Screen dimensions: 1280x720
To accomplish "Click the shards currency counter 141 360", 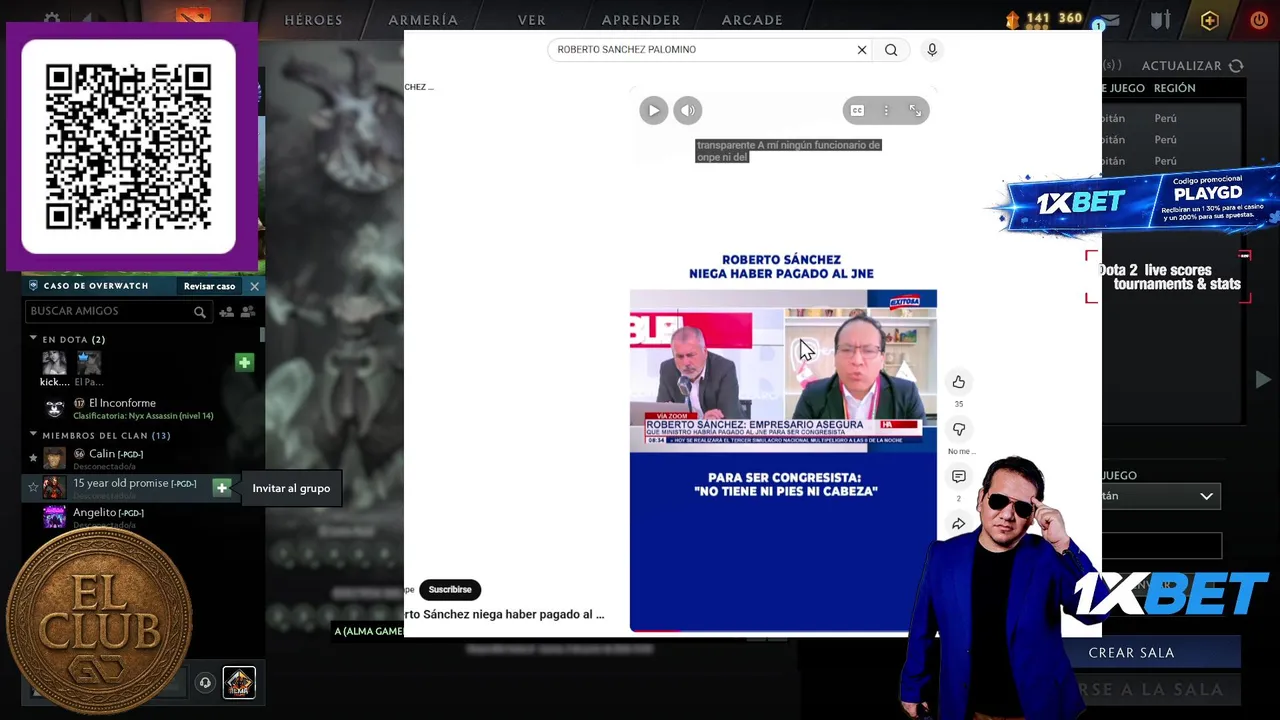I will click(x=1044, y=19).
